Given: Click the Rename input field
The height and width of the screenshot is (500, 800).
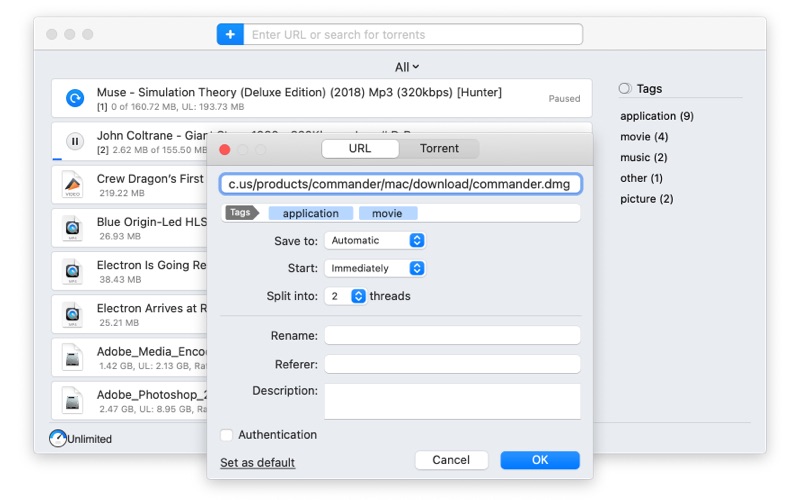Looking at the screenshot, I should 452,335.
